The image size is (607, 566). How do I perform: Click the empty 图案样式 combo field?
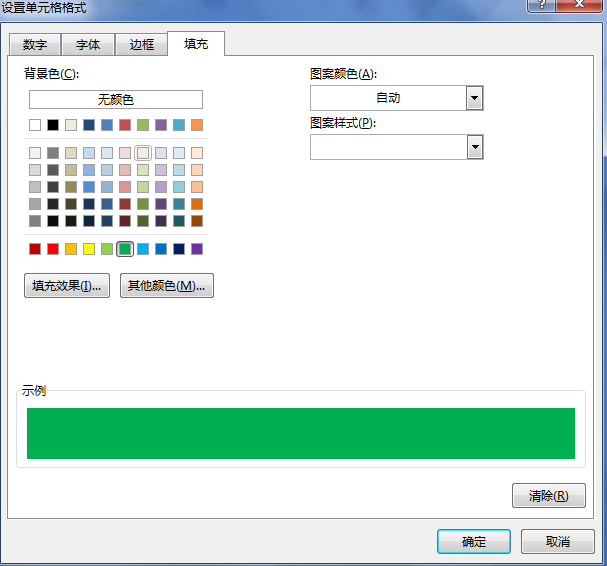pyautogui.click(x=388, y=147)
